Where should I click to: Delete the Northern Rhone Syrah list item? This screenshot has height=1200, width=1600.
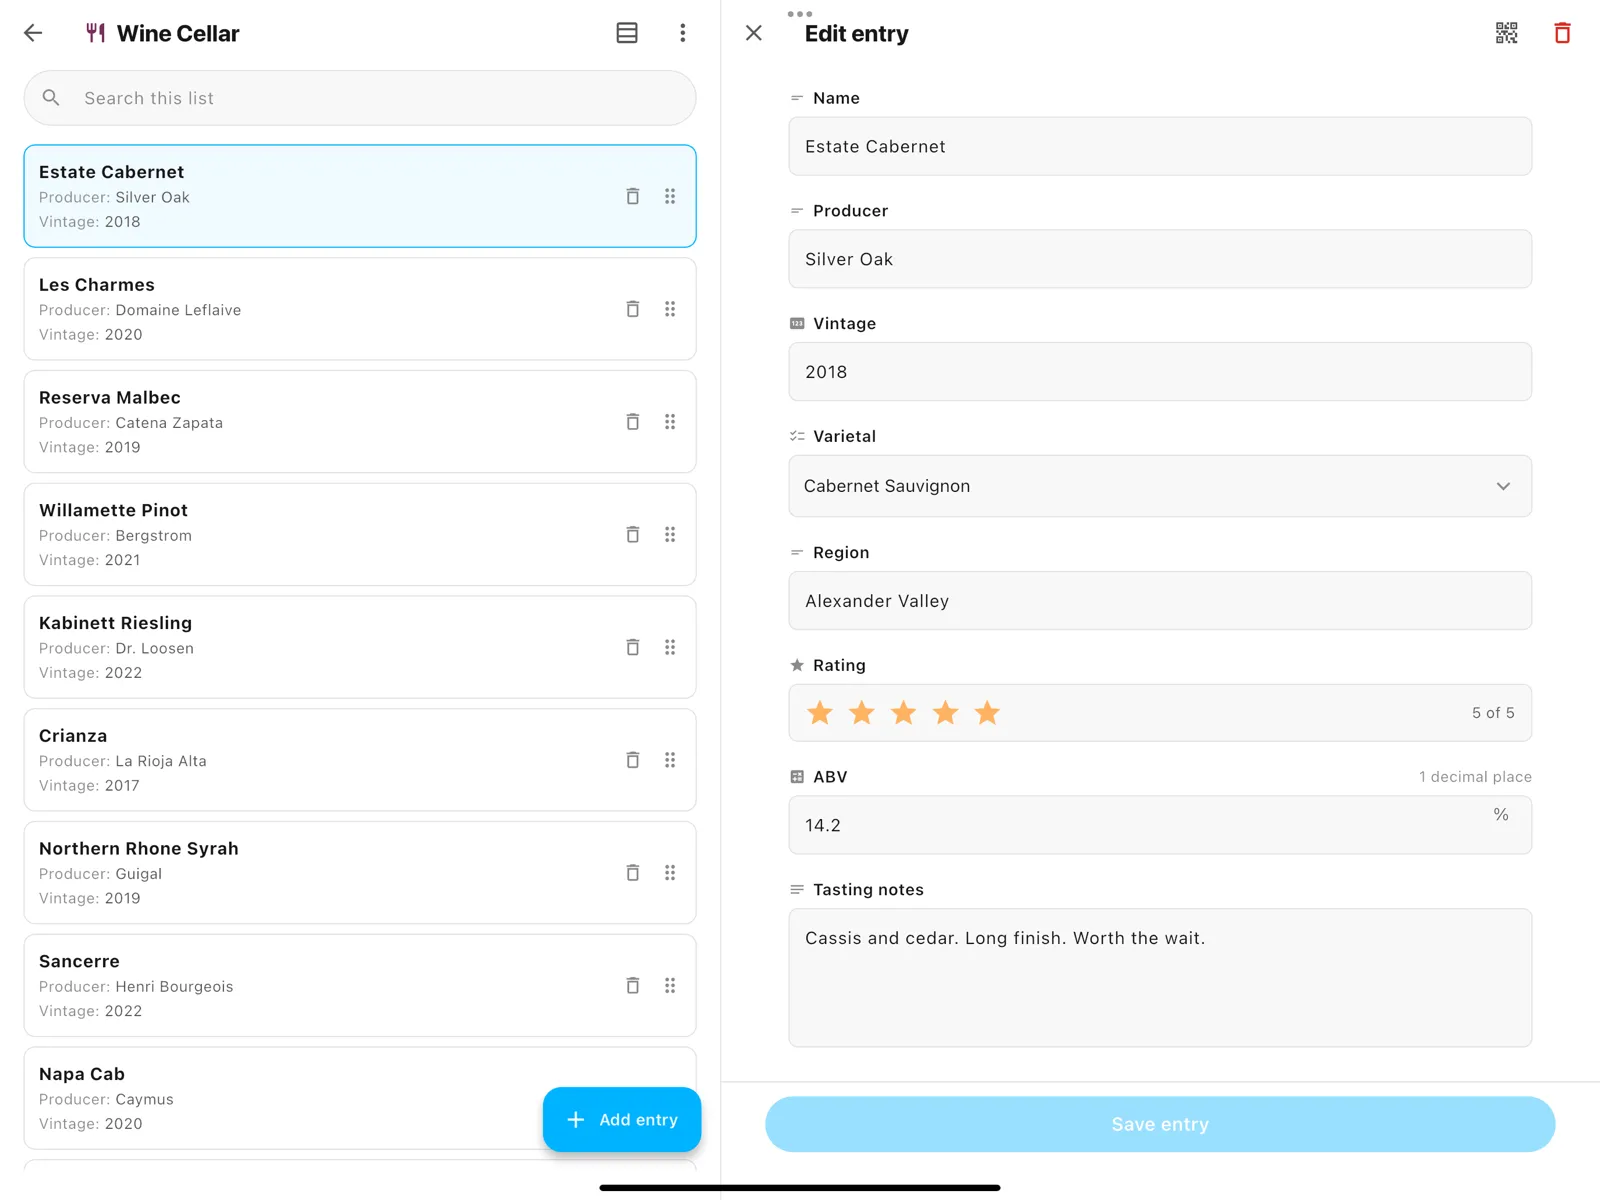click(x=633, y=873)
